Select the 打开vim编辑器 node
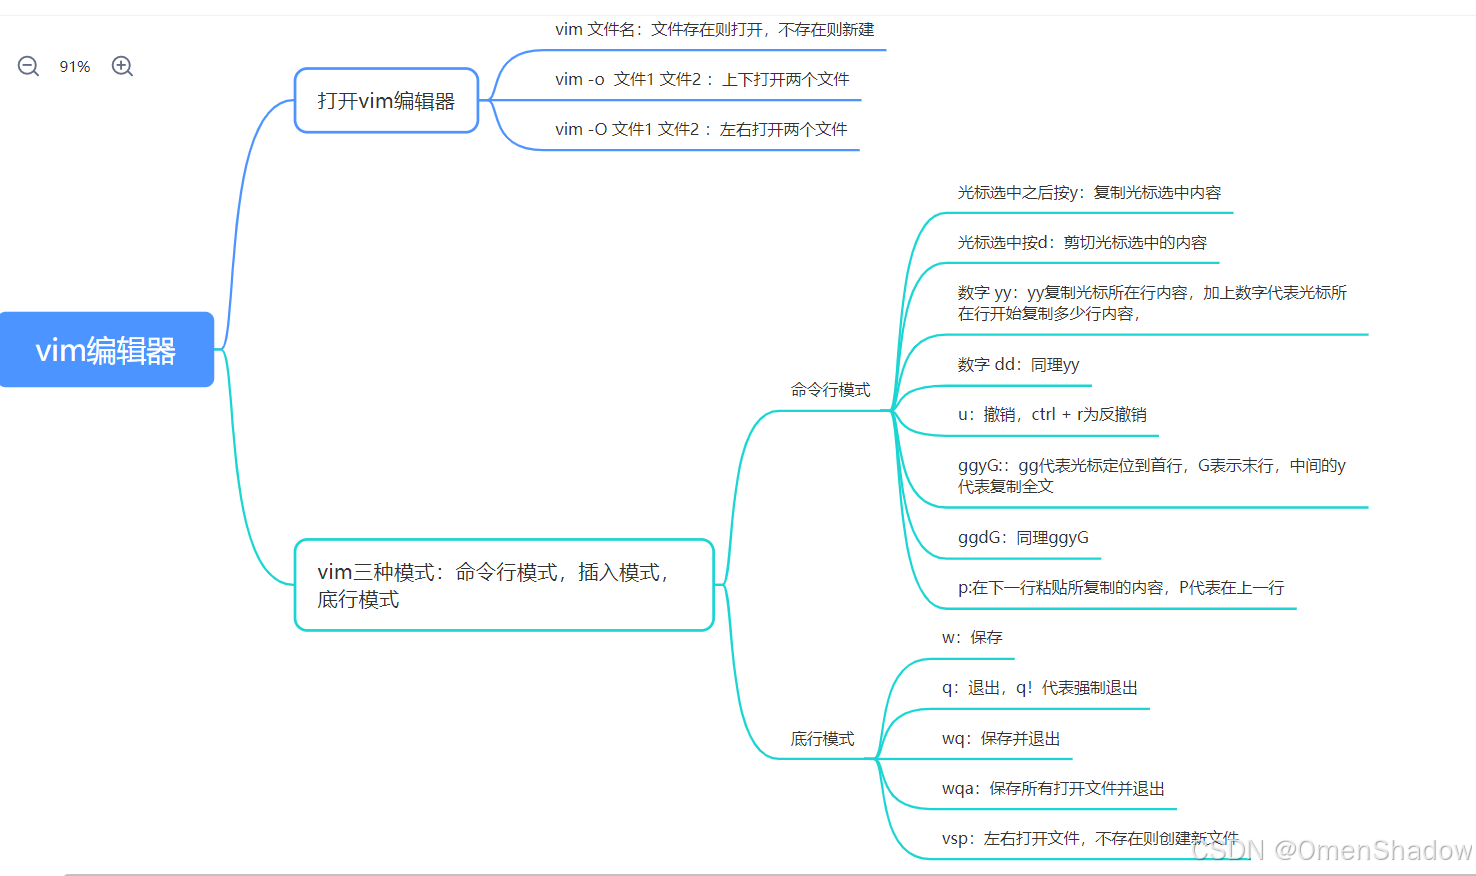This screenshot has width=1476, height=876. pyautogui.click(x=386, y=100)
